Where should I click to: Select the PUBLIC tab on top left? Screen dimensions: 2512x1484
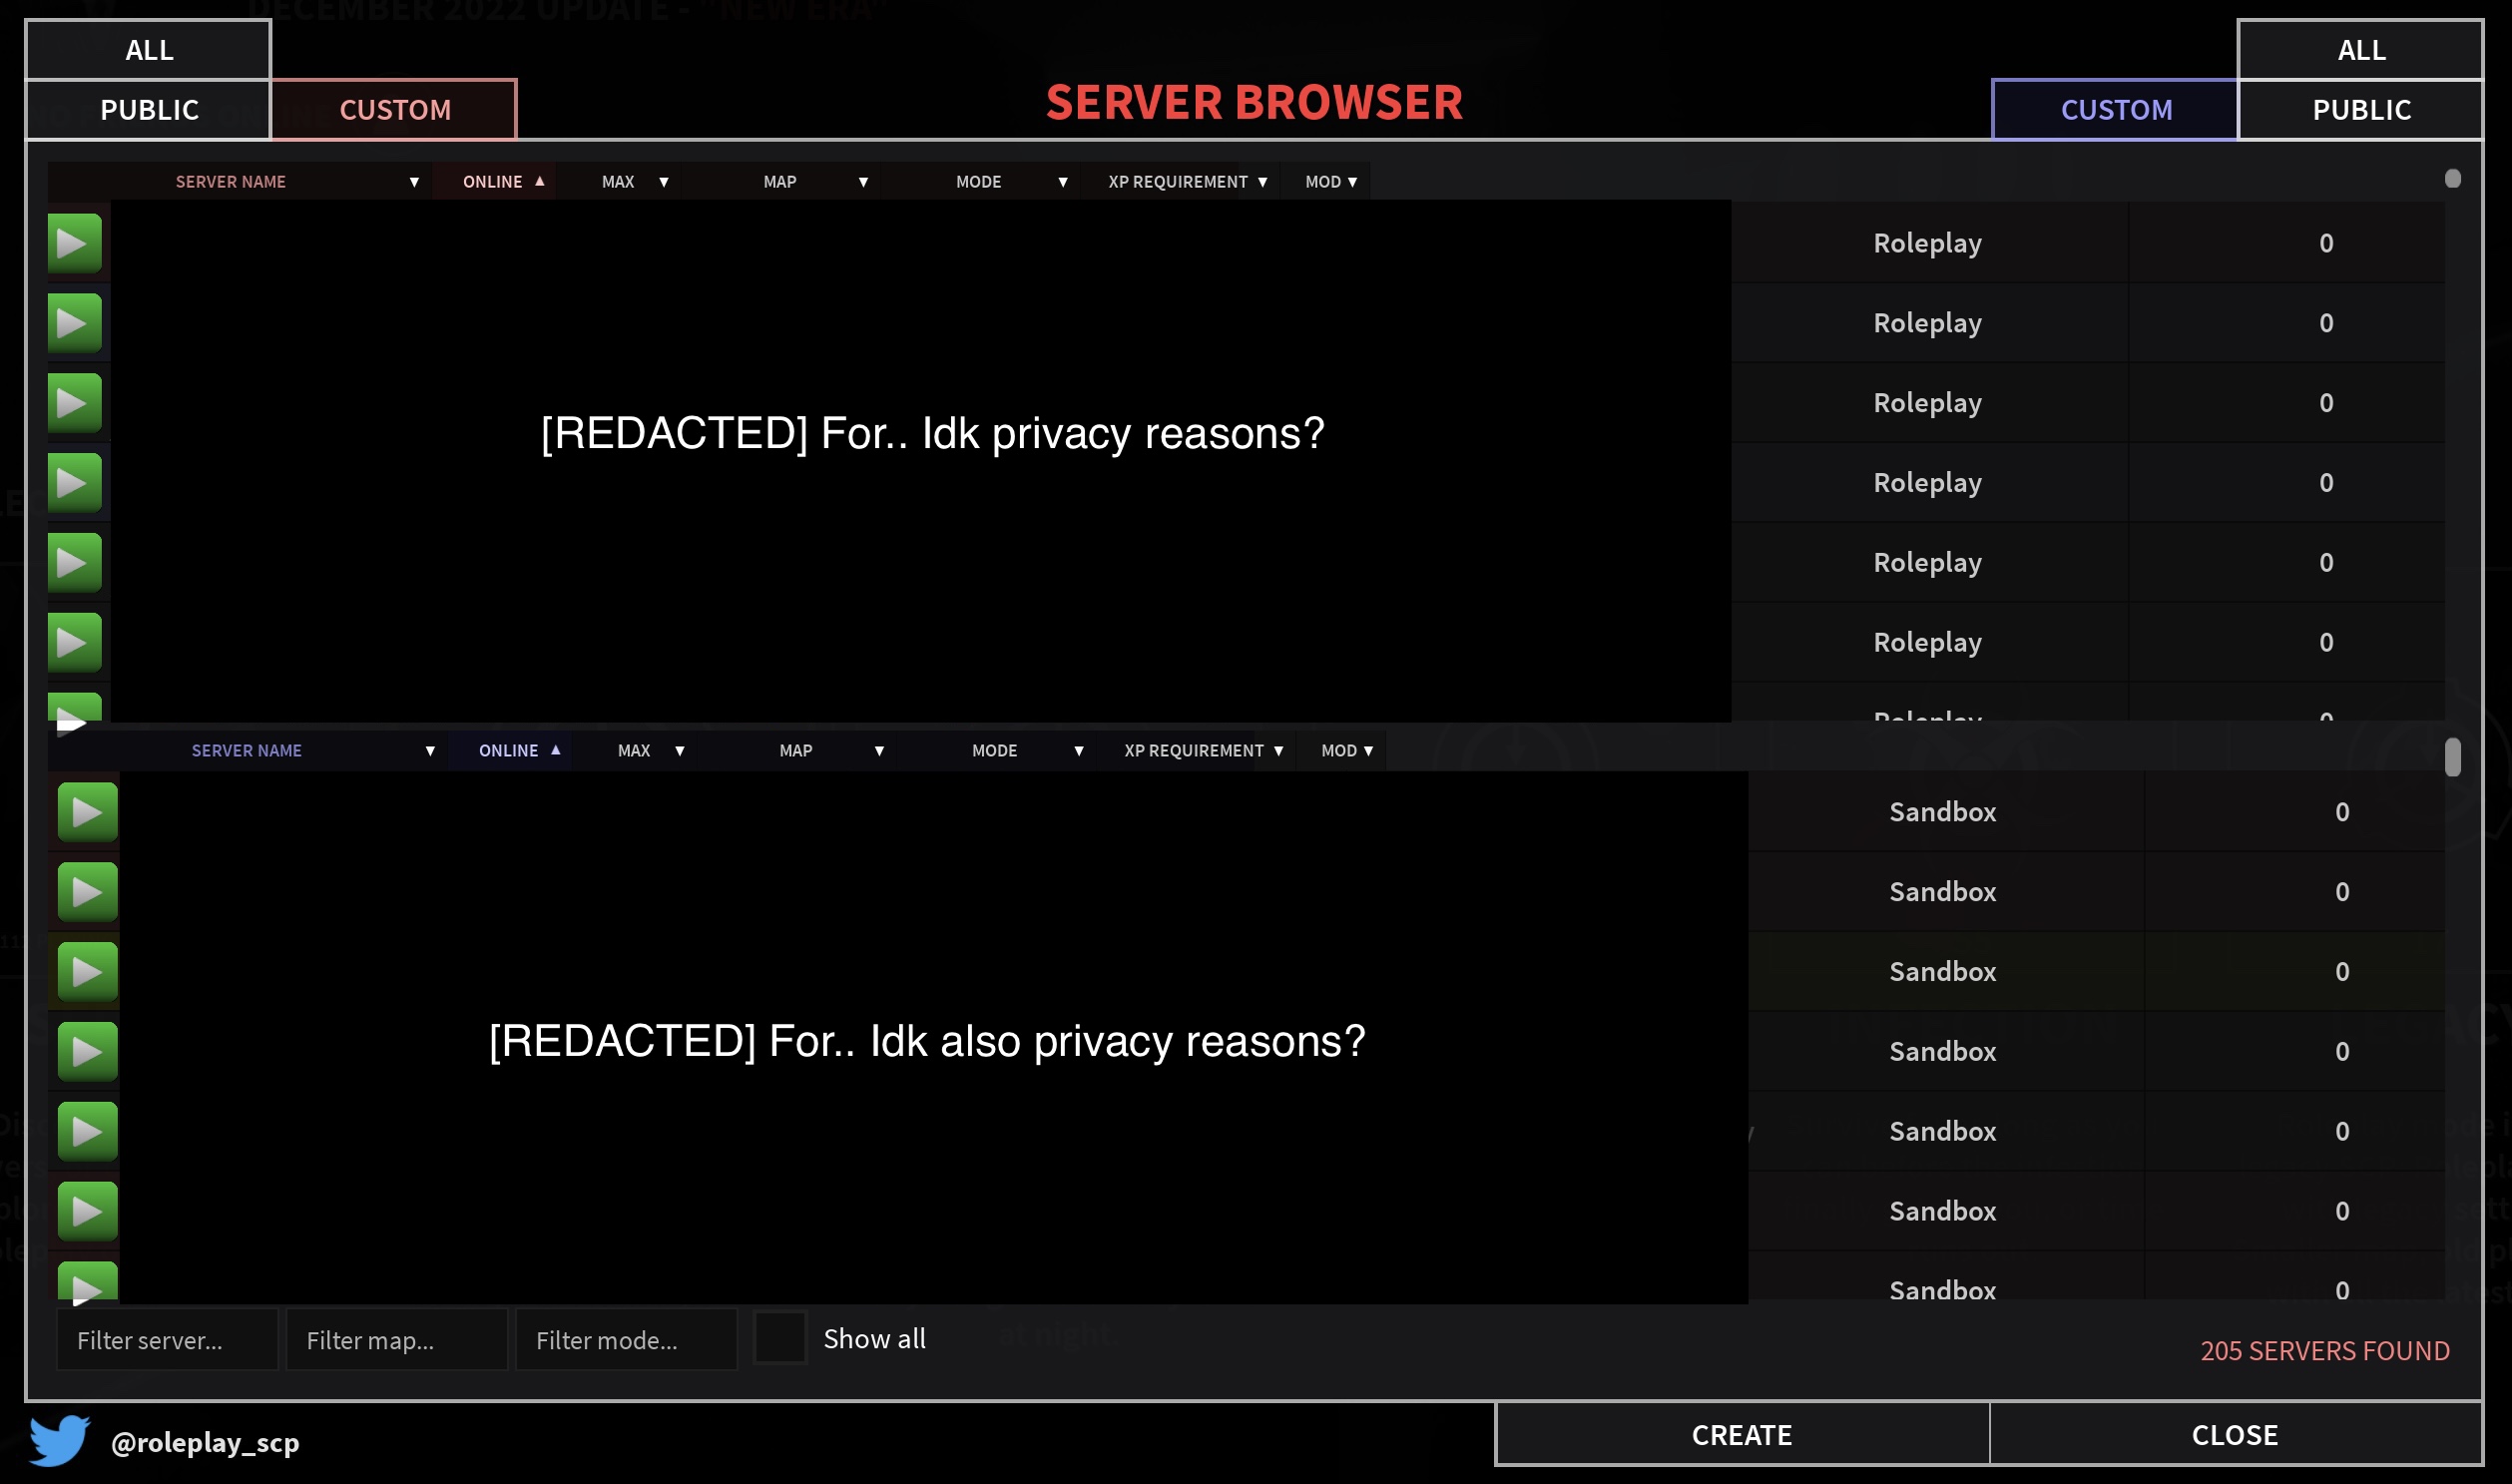[150, 110]
